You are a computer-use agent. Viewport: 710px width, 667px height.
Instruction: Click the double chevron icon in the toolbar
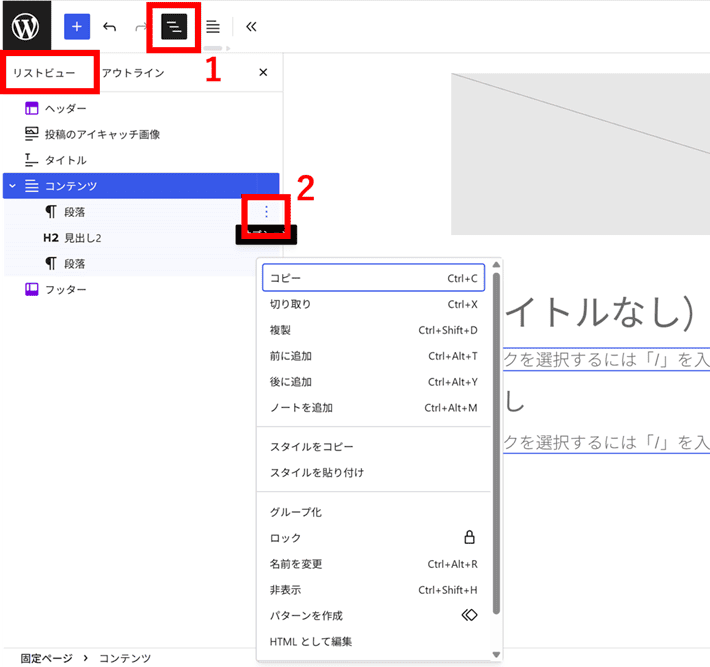pyautogui.click(x=251, y=27)
